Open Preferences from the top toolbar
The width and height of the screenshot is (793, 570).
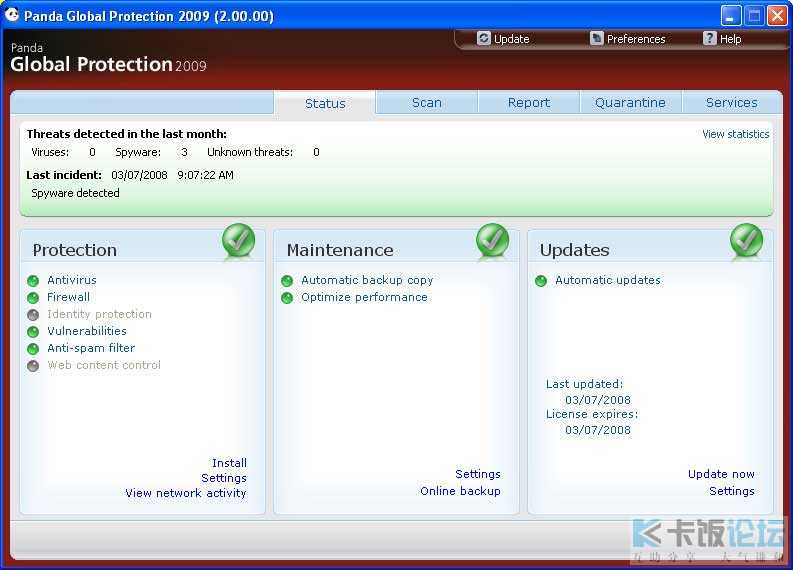597,39
